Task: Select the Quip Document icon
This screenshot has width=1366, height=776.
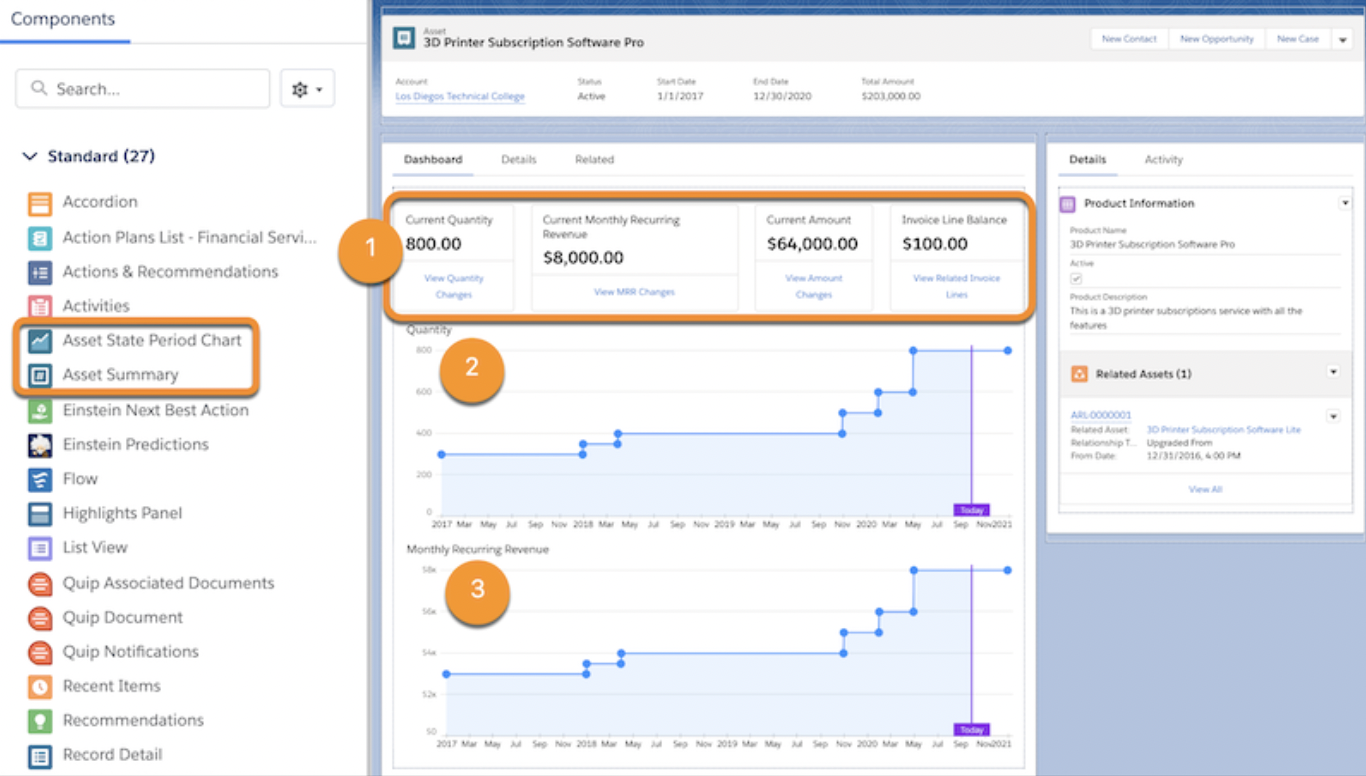Action: point(40,618)
